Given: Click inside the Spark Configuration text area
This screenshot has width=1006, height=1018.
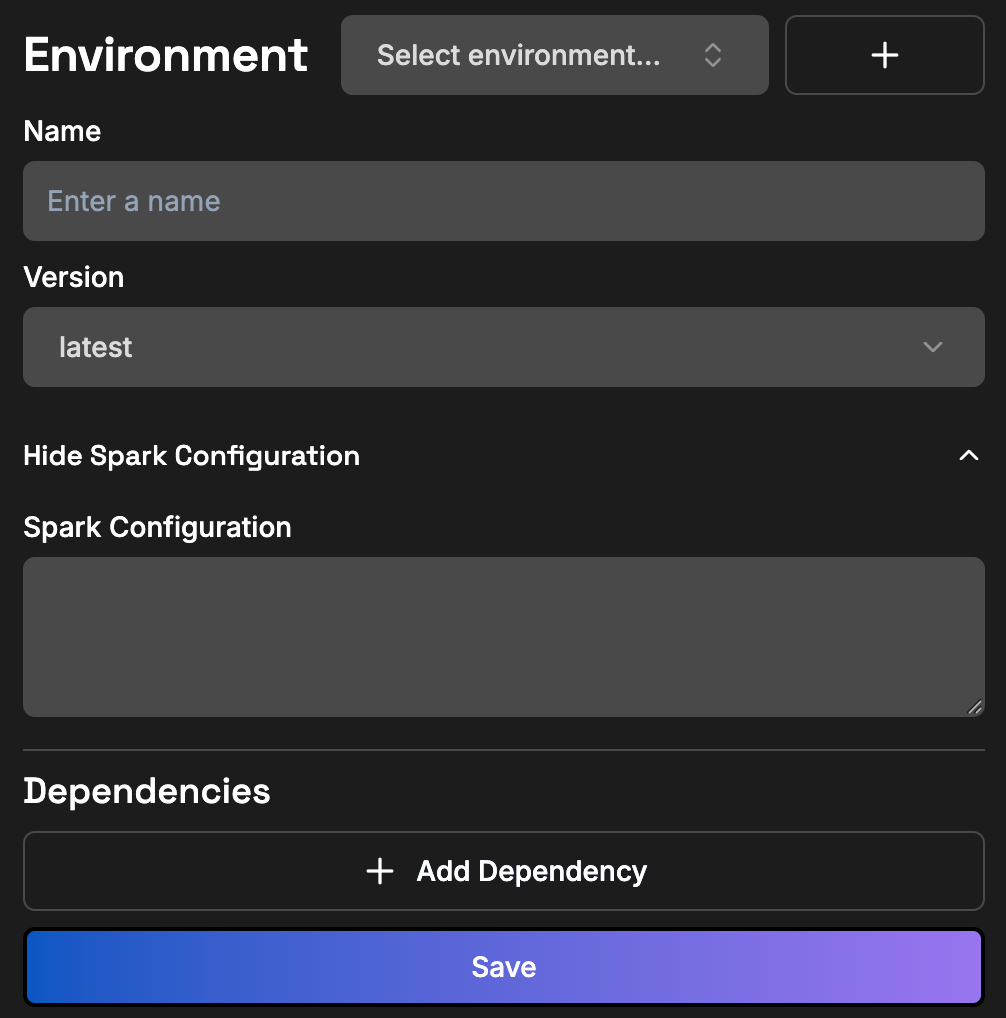Looking at the screenshot, I should (x=504, y=637).
